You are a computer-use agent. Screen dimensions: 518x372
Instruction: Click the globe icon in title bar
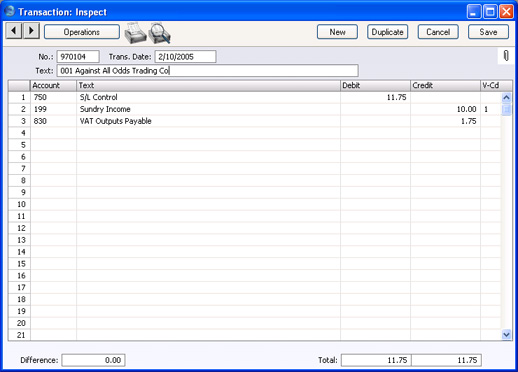(10, 12)
